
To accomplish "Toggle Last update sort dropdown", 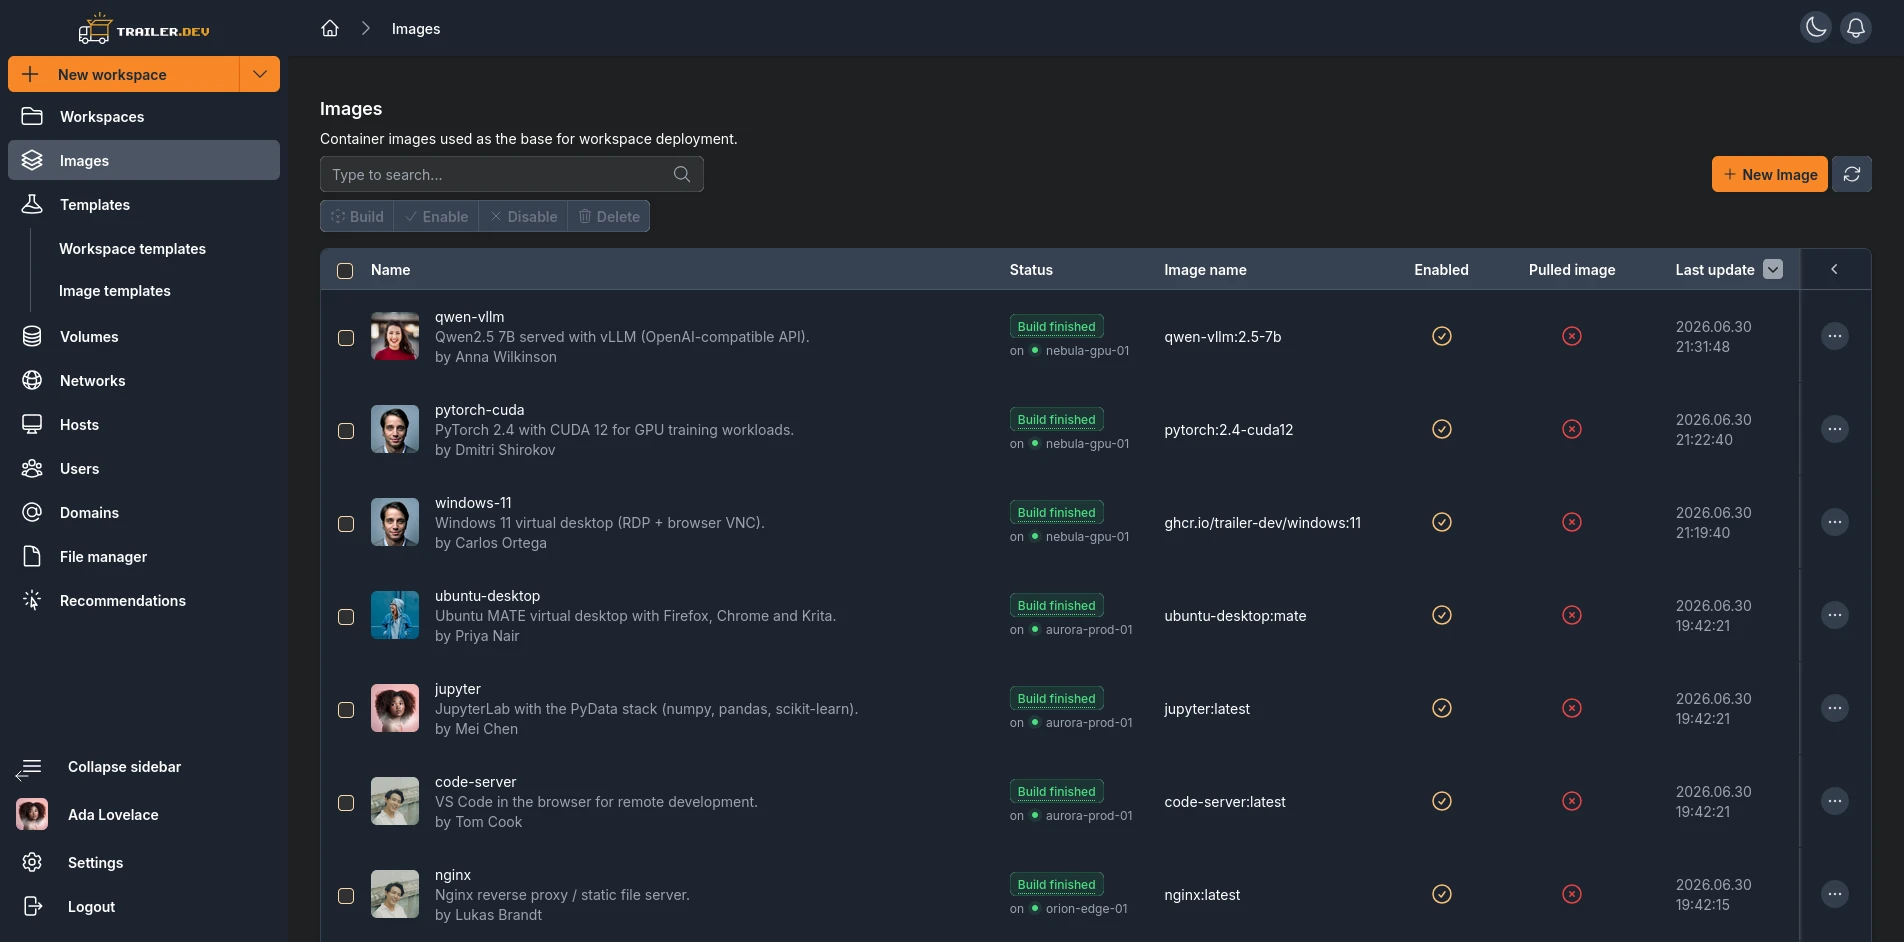I will [1773, 269].
